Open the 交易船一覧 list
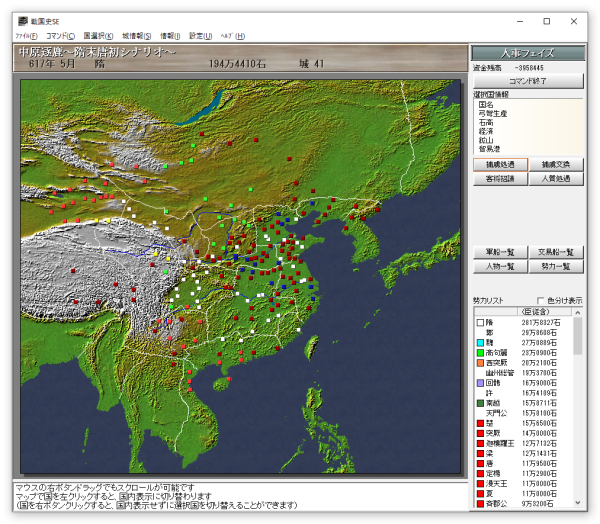The image size is (600, 524). 555,253
